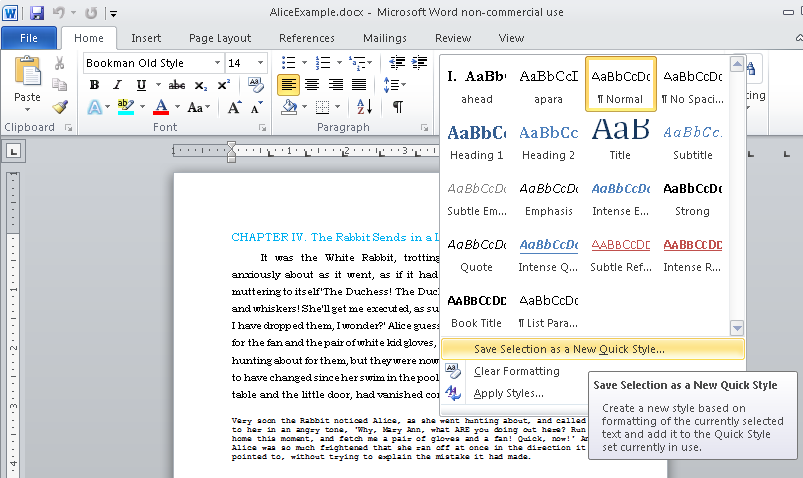Open the Change Case dropdown
803x478 pixels.
tap(198, 107)
